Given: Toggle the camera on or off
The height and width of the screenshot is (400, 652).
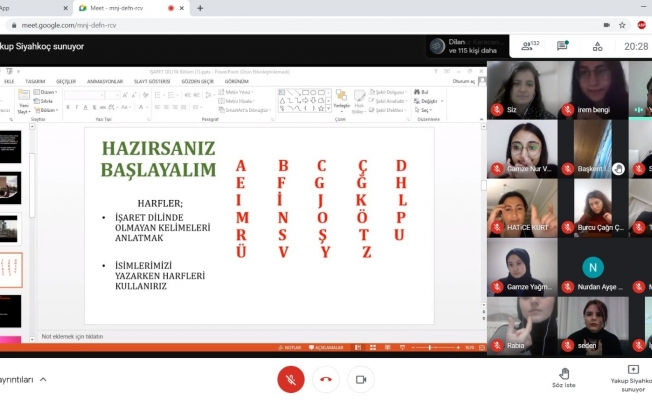Looking at the screenshot, I should tap(359, 379).
